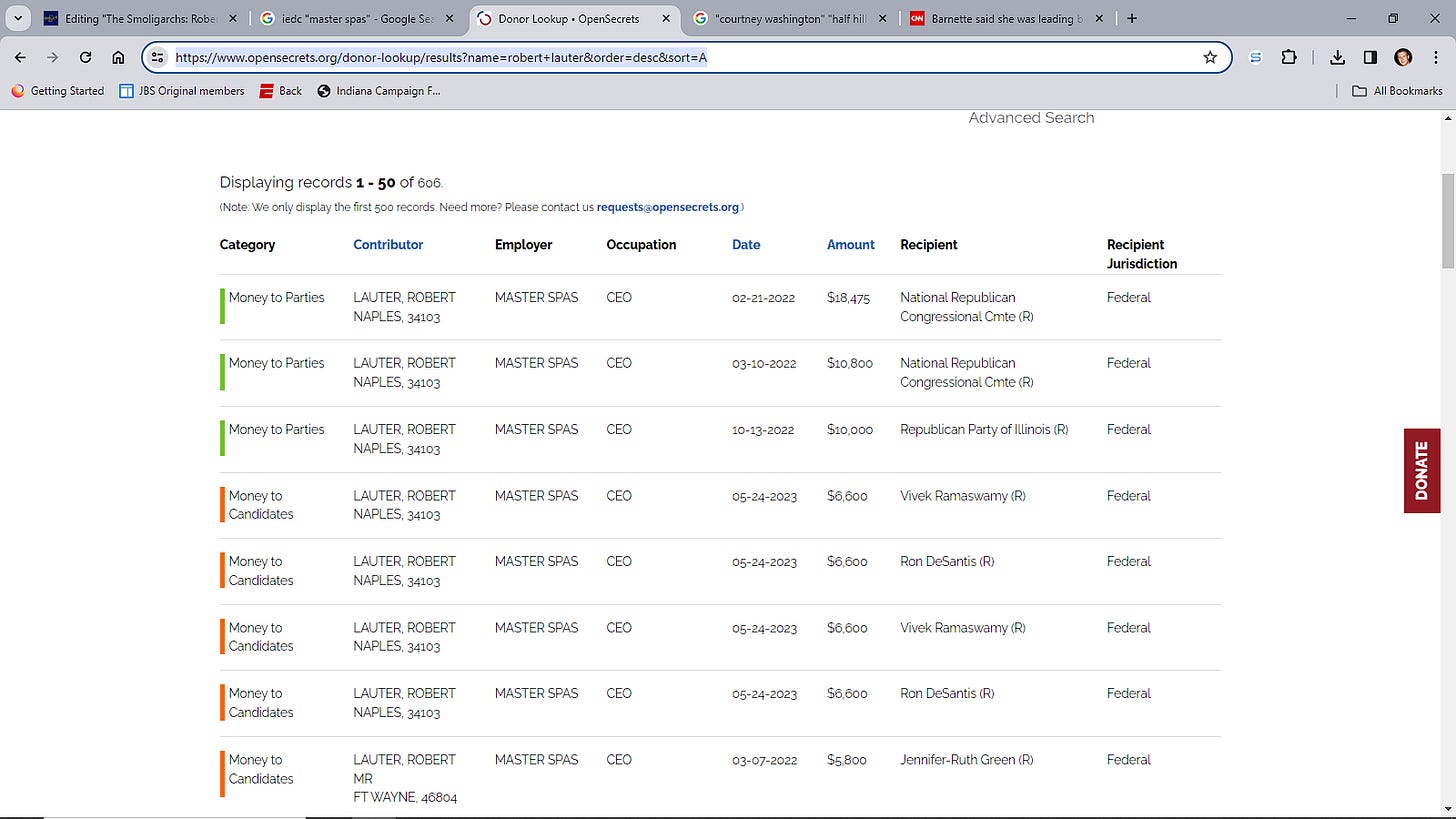Close the CNN Barnette tab
The image size is (1456, 819).
click(x=1099, y=18)
